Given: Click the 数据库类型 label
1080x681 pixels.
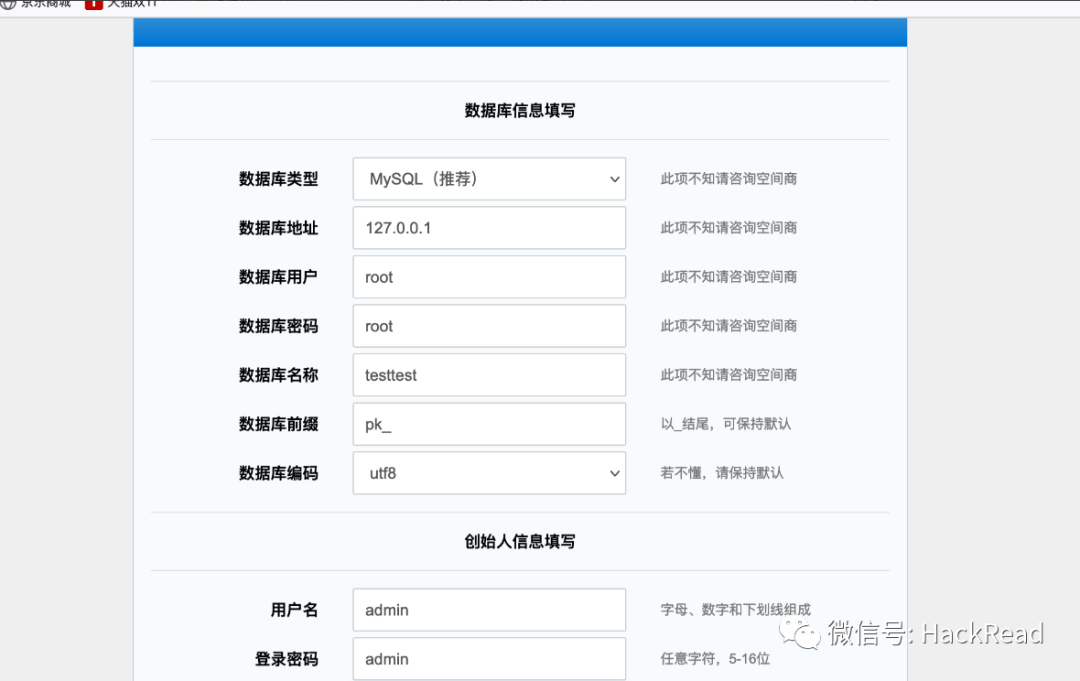Looking at the screenshot, I should 278,179.
